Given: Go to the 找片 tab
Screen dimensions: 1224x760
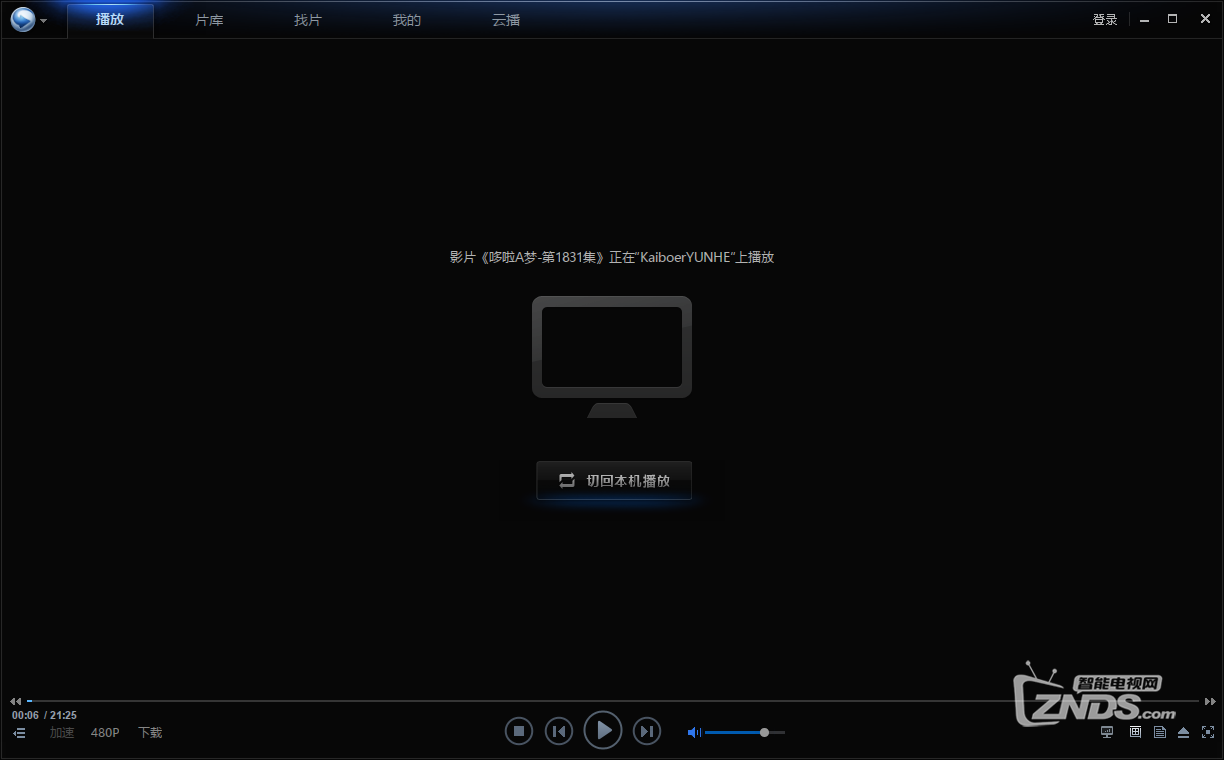Looking at the screenshot, I should pos(308,20).
